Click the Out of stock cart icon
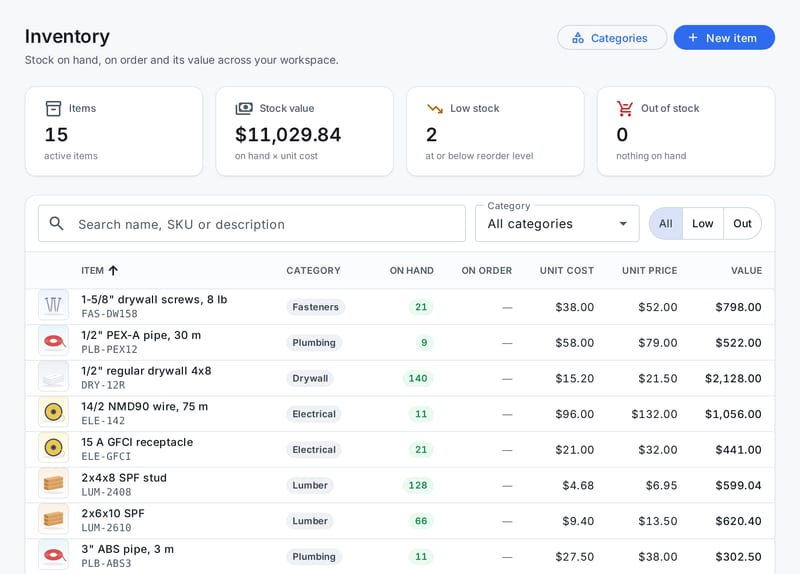The image size is (800, 574). pos(625,108)
